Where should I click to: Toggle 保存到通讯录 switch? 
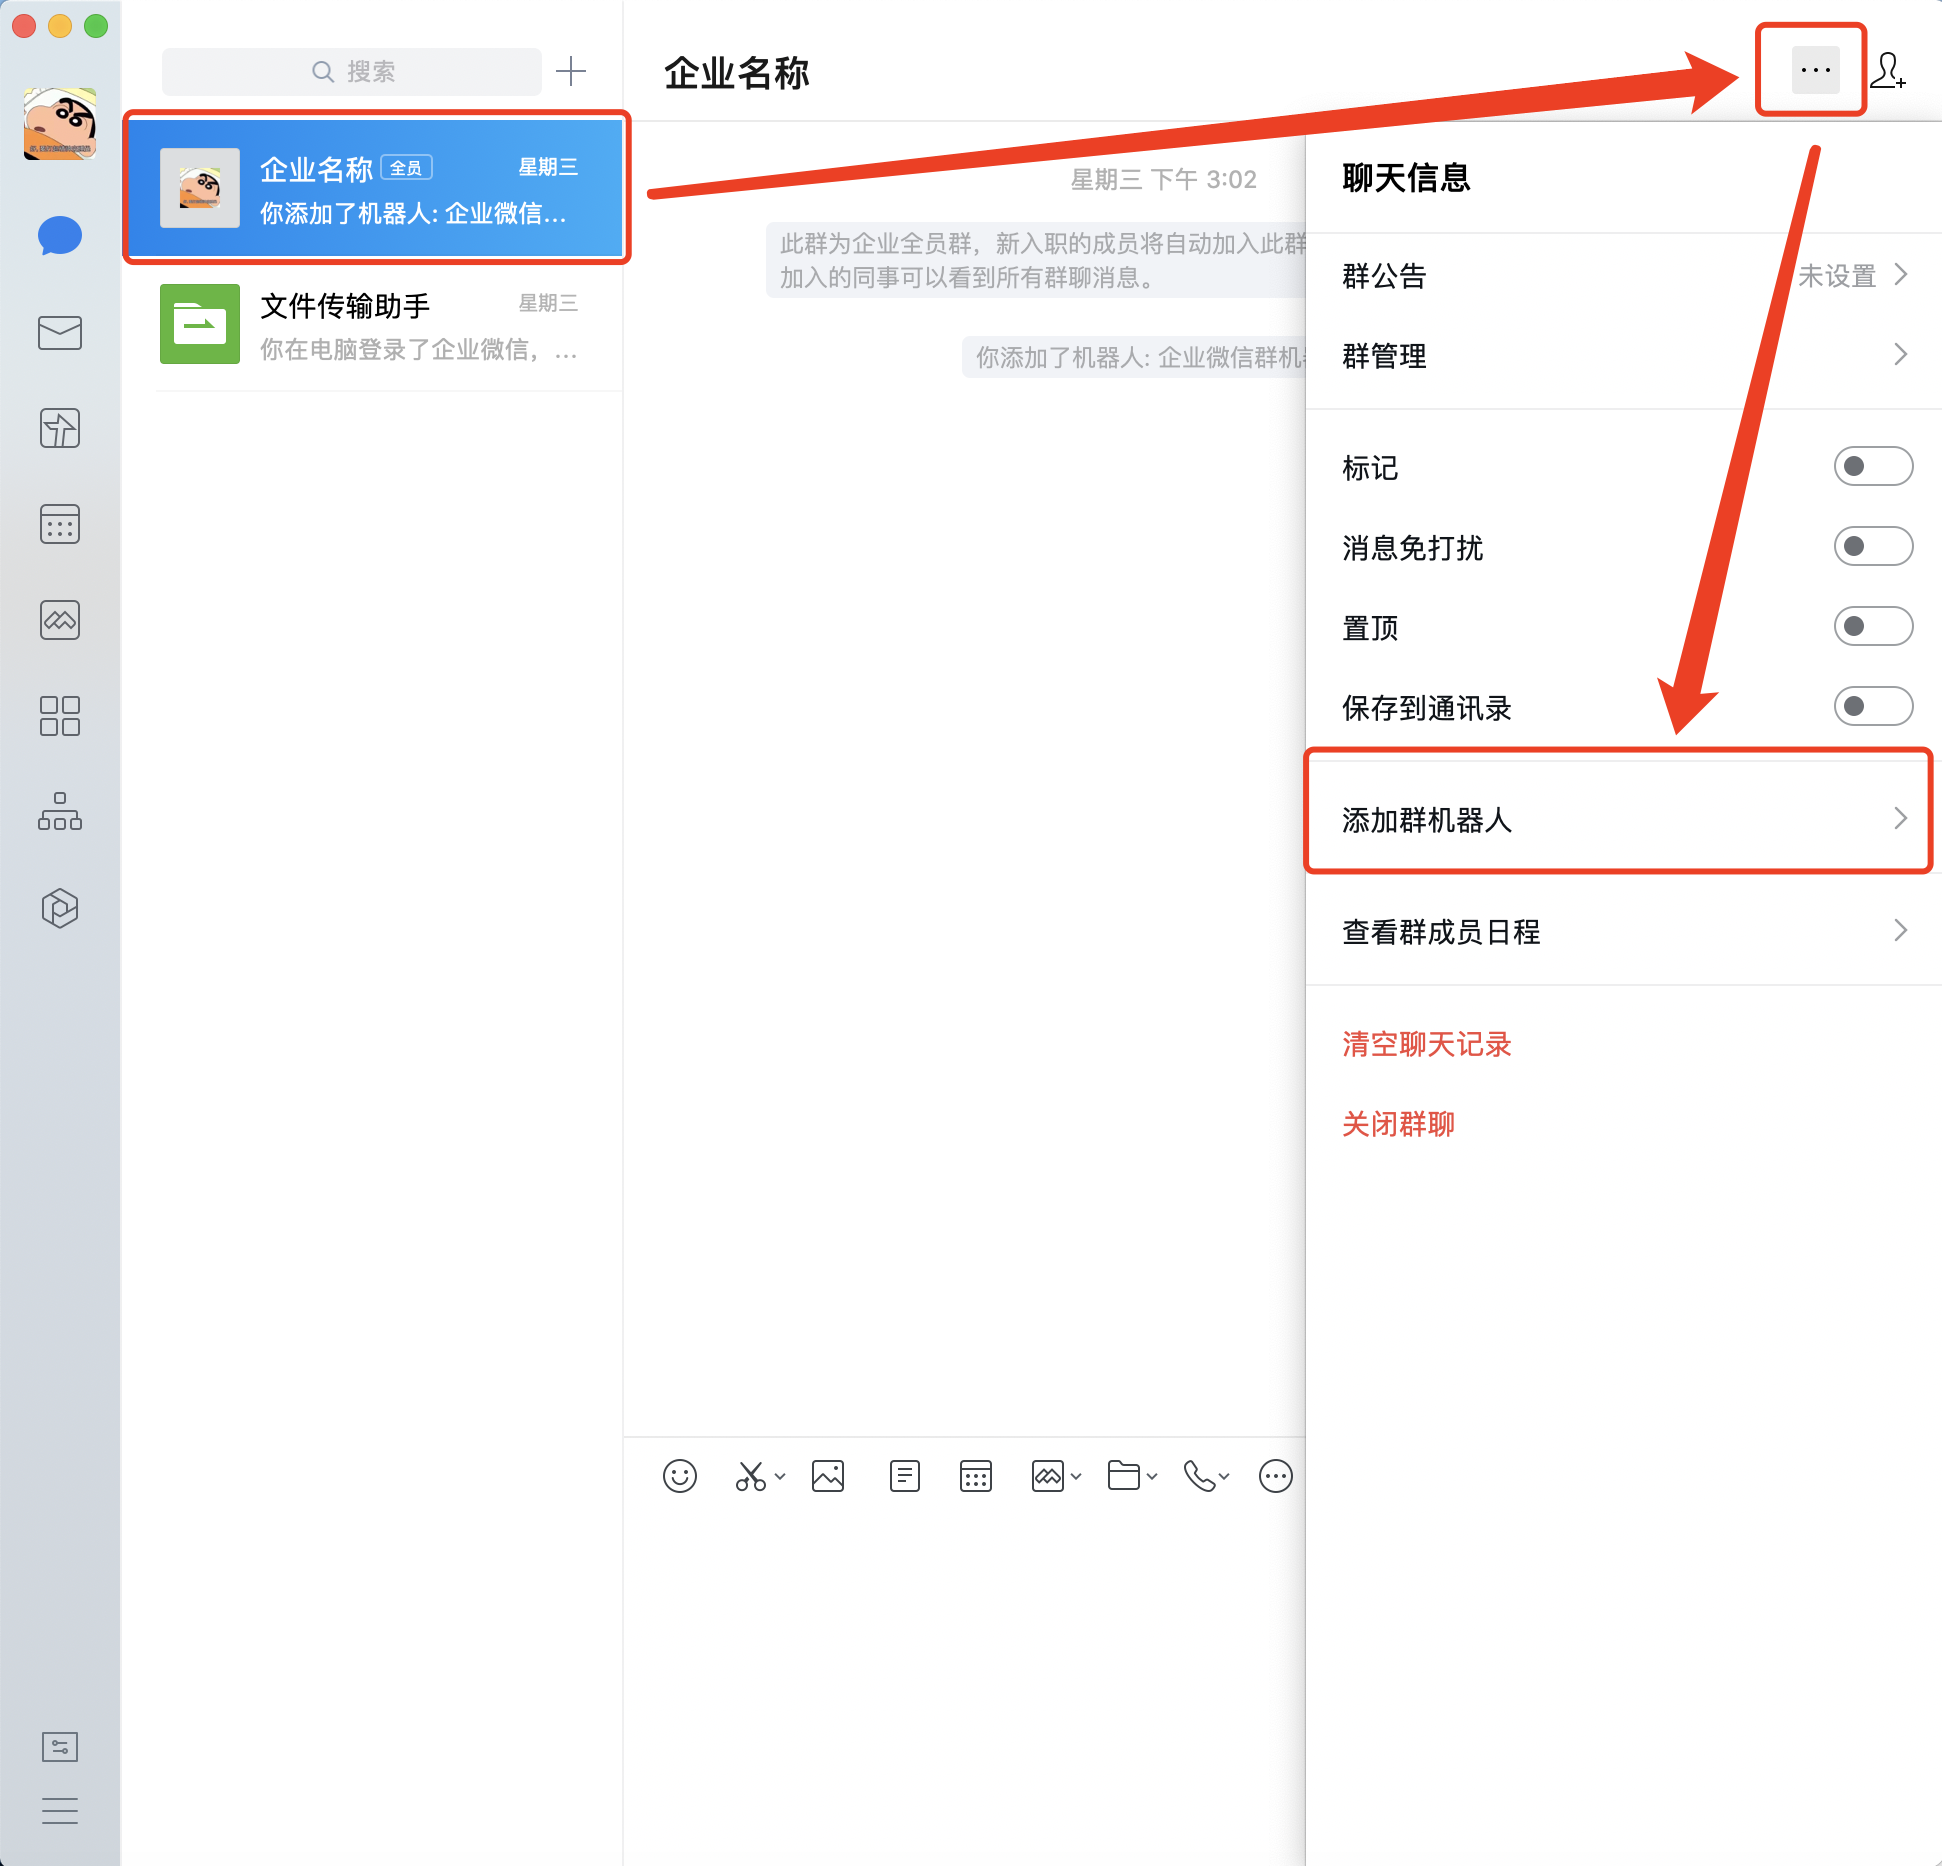click(1872, 706)
